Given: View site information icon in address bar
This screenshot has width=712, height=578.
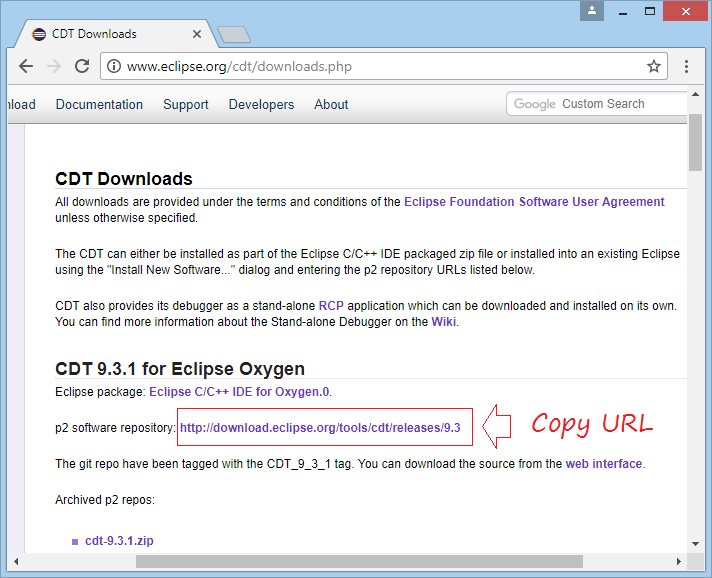Looking at the screenshot, I should pyautogui.click(x=114, y=66).
